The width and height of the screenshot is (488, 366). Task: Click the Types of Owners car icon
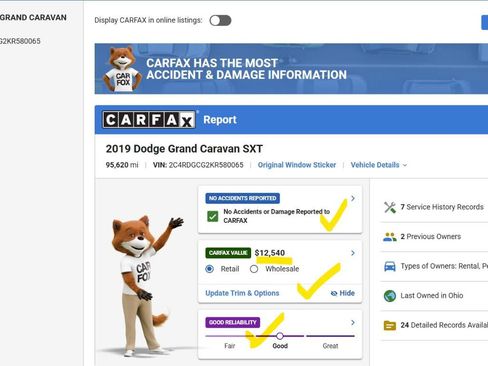tap(390, 266)
